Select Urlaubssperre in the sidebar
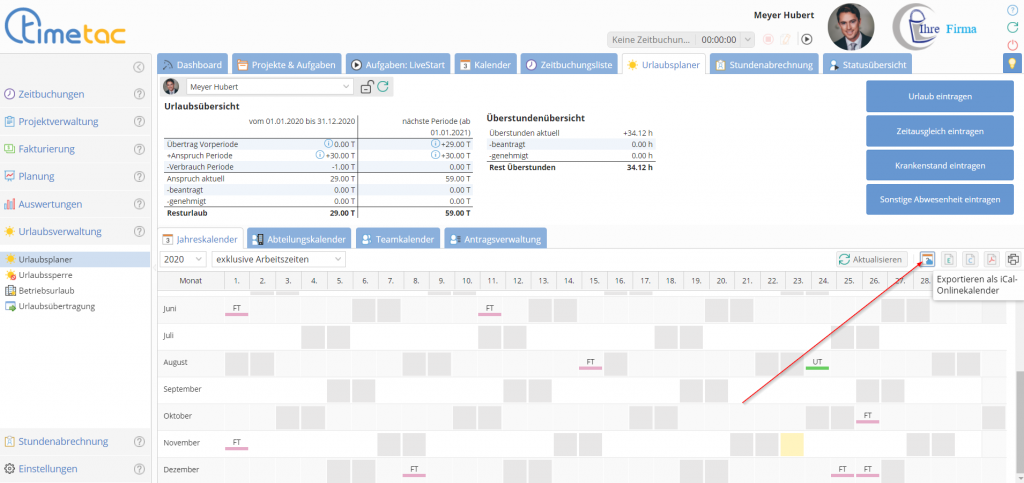The width and height of the screenshot is (1024, 483). coord(45,275)
